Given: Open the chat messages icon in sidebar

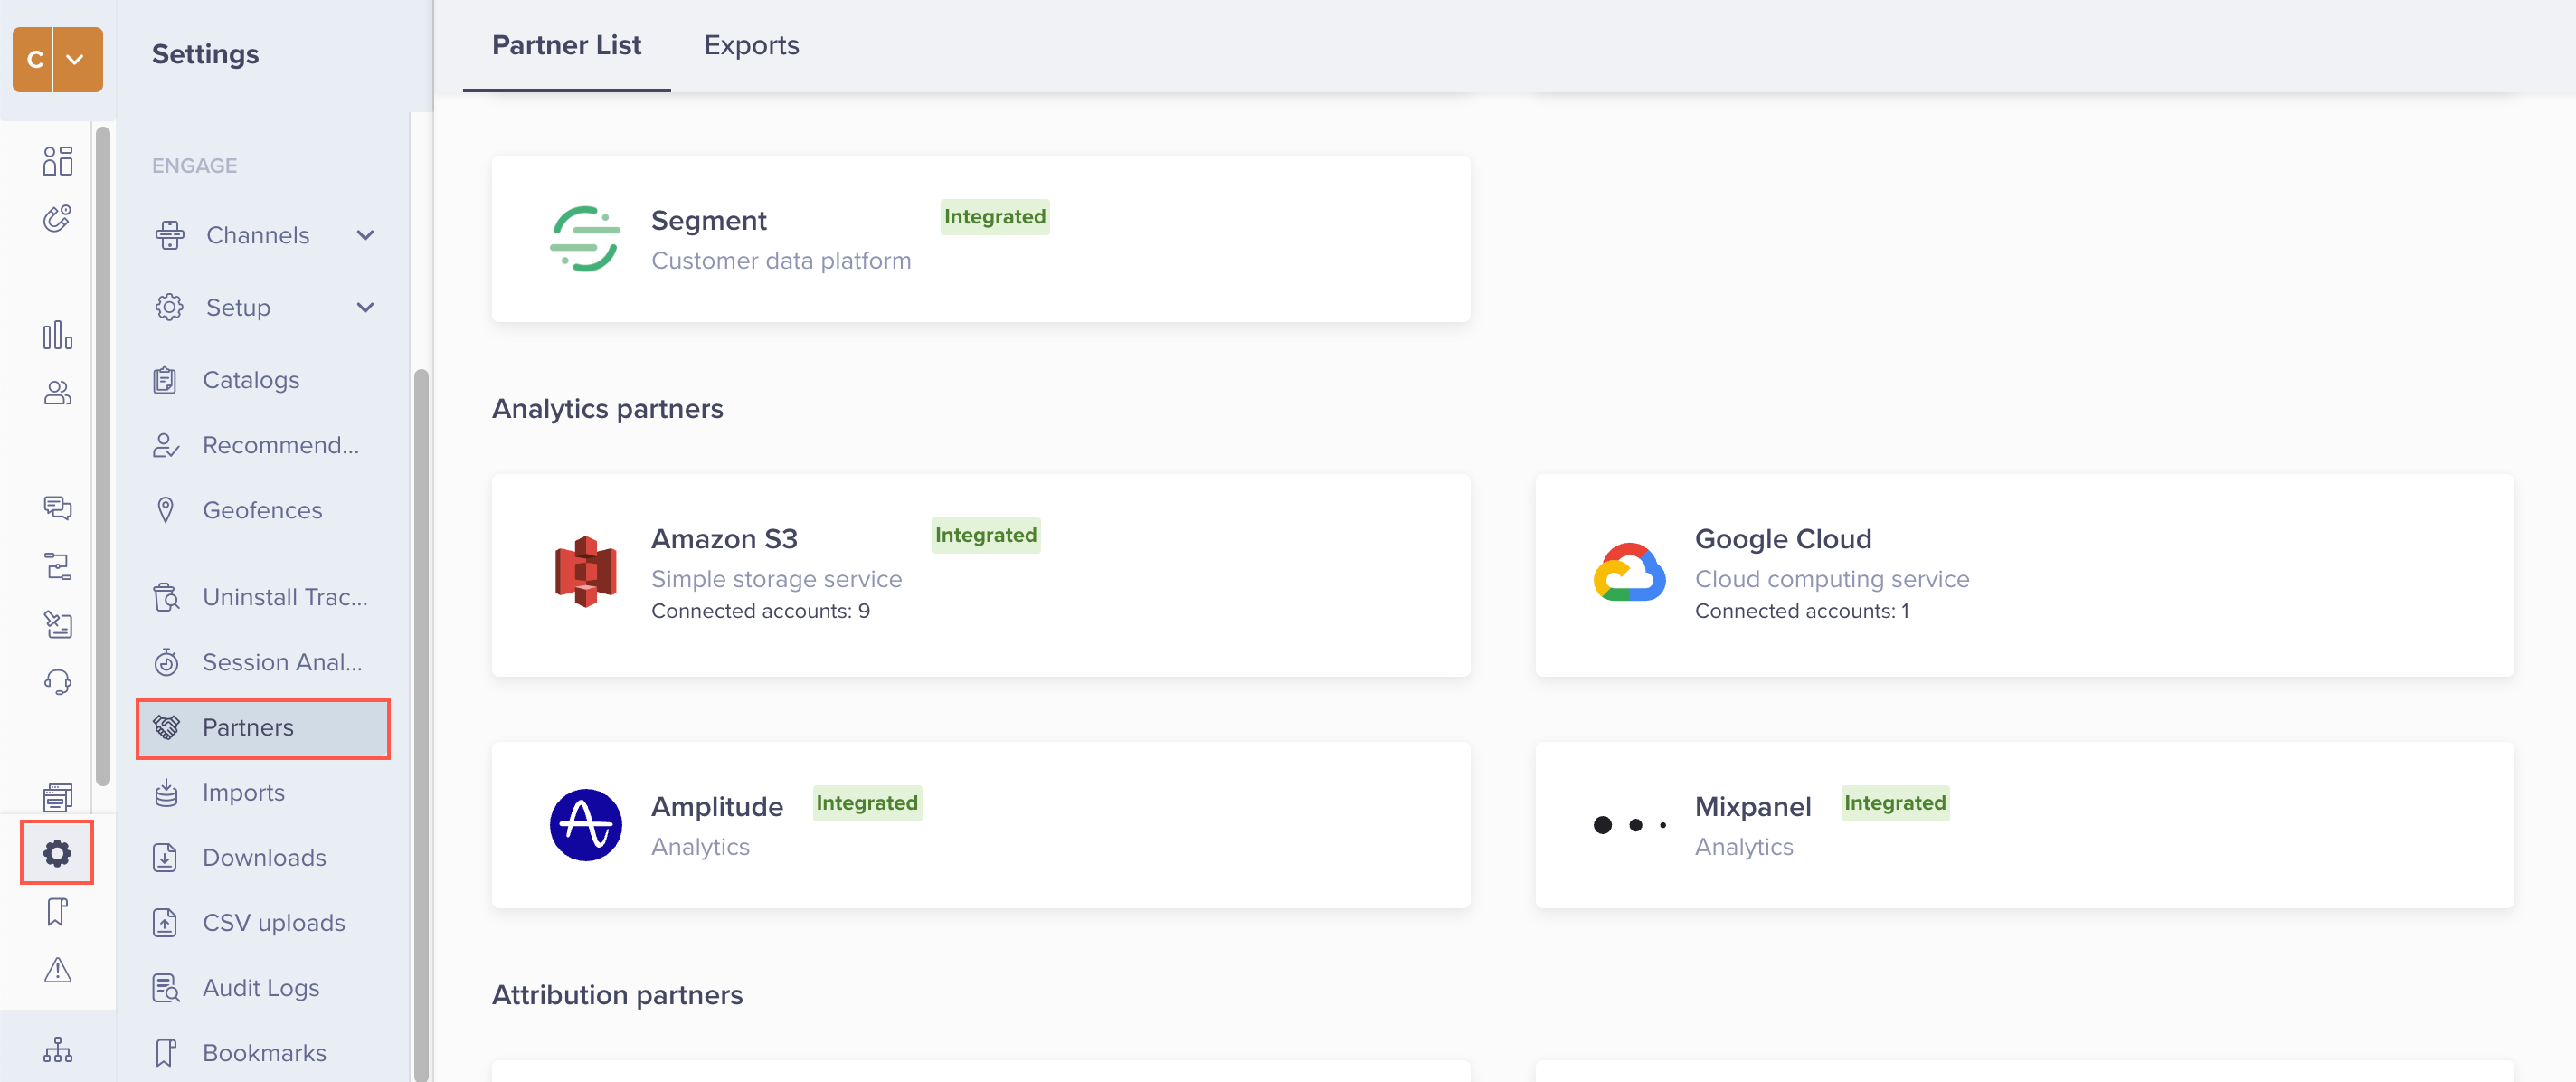Looking at the screenshot, I should tap(57, 508).
